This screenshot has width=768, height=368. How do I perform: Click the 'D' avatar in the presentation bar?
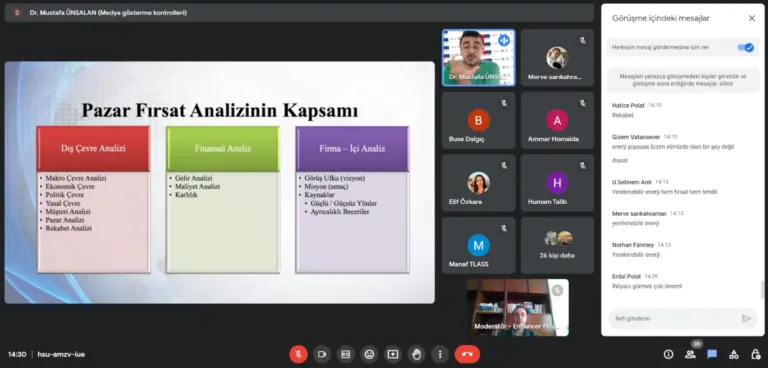point(17,13)
